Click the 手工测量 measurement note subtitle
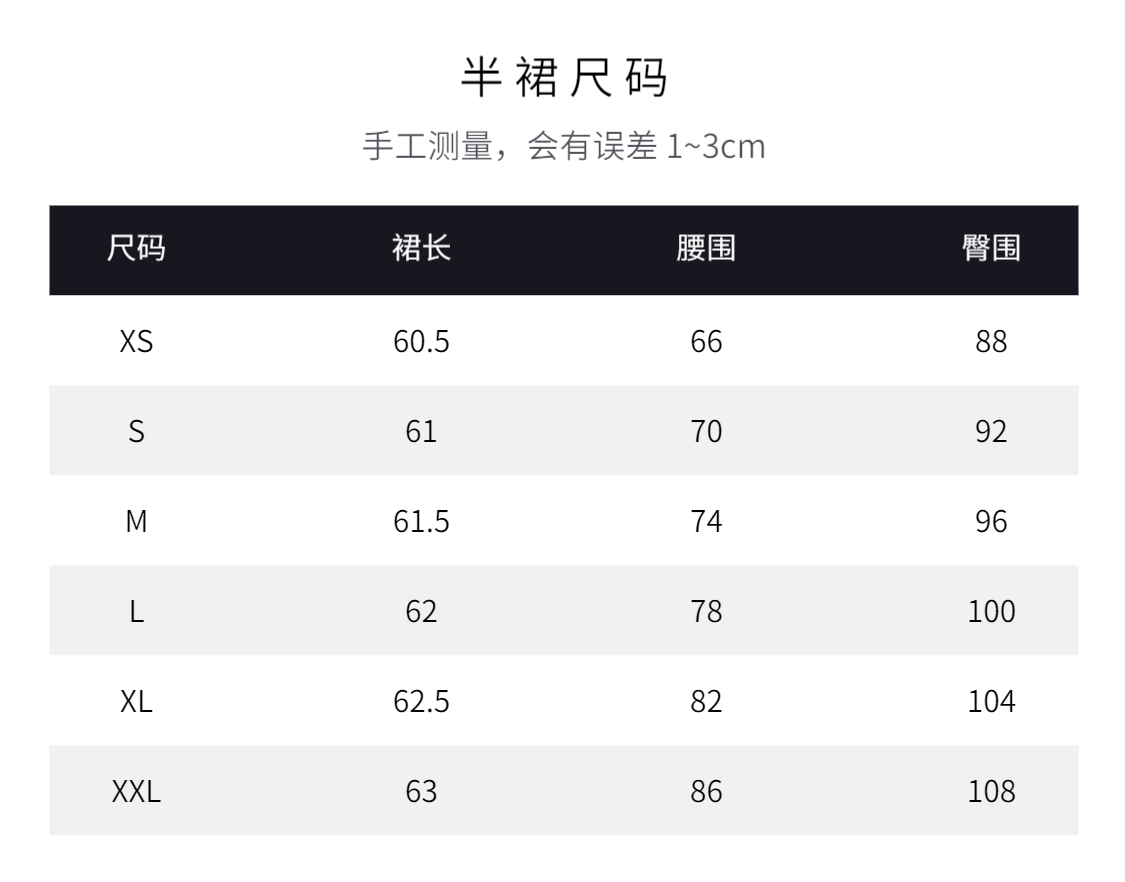The image size is (1125, 882). tap(563, 148)
